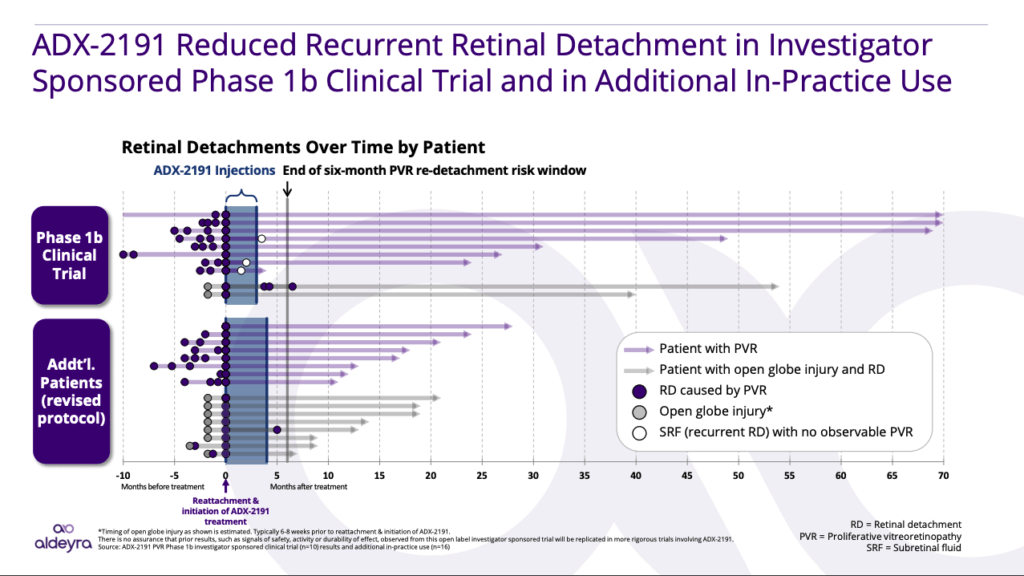Click the purple dot near month 5 in the additional patients chart
Image resolution: width=1024 pixels, height=576 pixels.
point(277,430)
